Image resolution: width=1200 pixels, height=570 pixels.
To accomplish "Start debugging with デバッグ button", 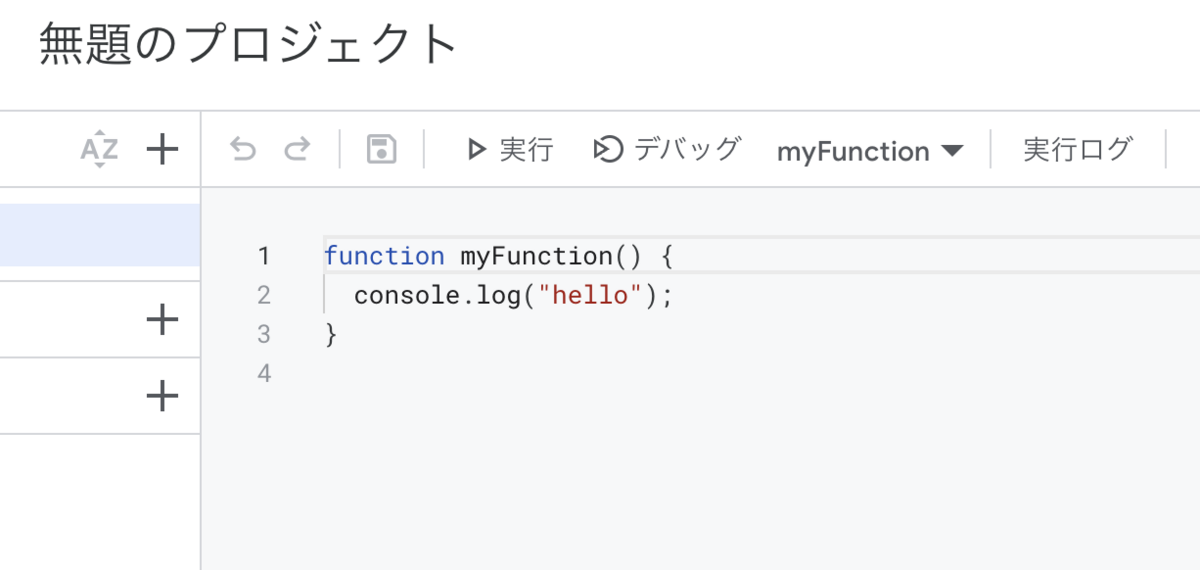I will [x=667, y=150].
